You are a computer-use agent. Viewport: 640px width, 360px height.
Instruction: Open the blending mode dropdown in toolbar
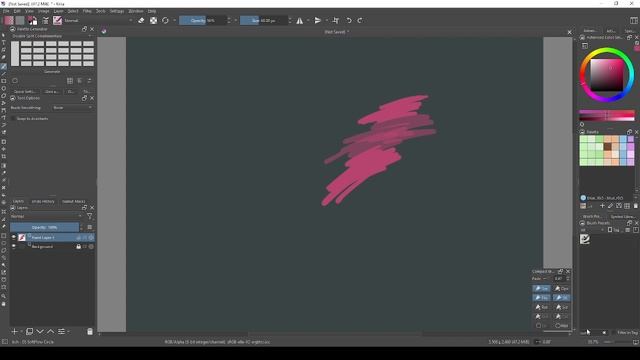pos(98,20)
